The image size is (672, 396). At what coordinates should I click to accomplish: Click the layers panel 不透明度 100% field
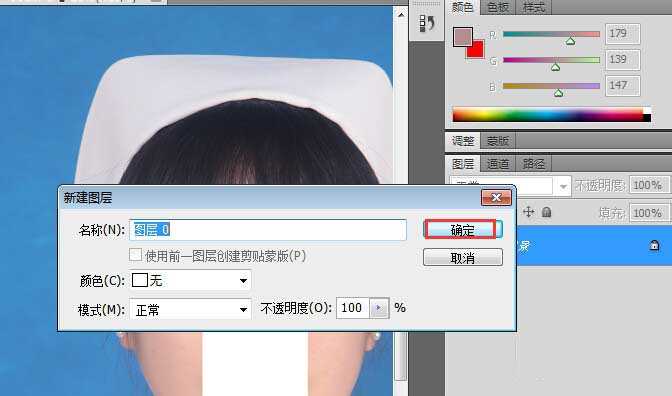649,185
